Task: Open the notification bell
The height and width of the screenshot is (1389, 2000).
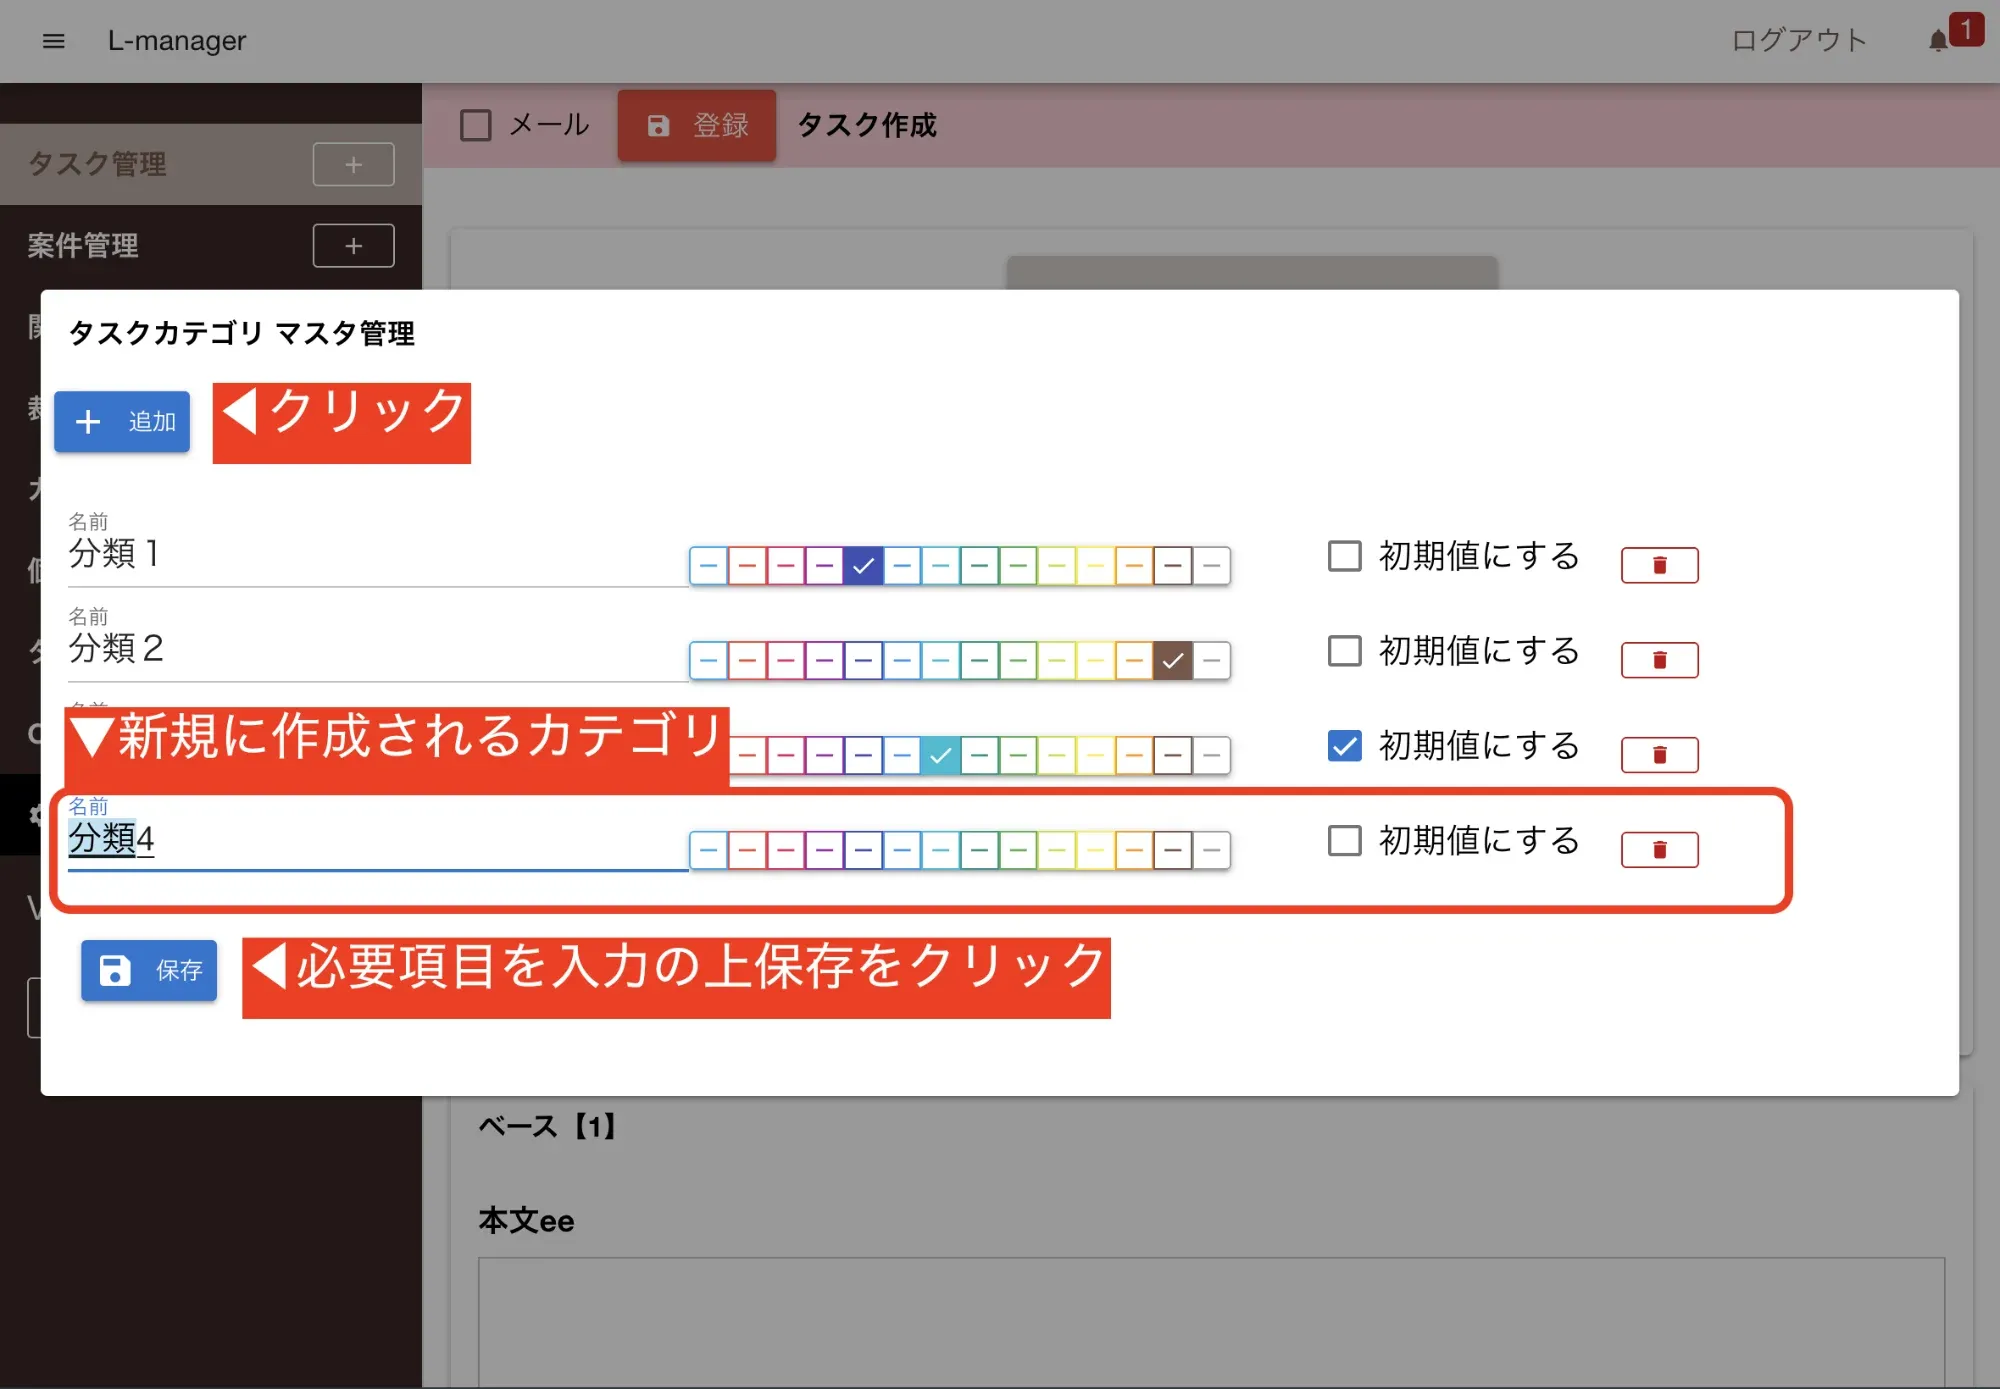Action: pos(1937,41)
